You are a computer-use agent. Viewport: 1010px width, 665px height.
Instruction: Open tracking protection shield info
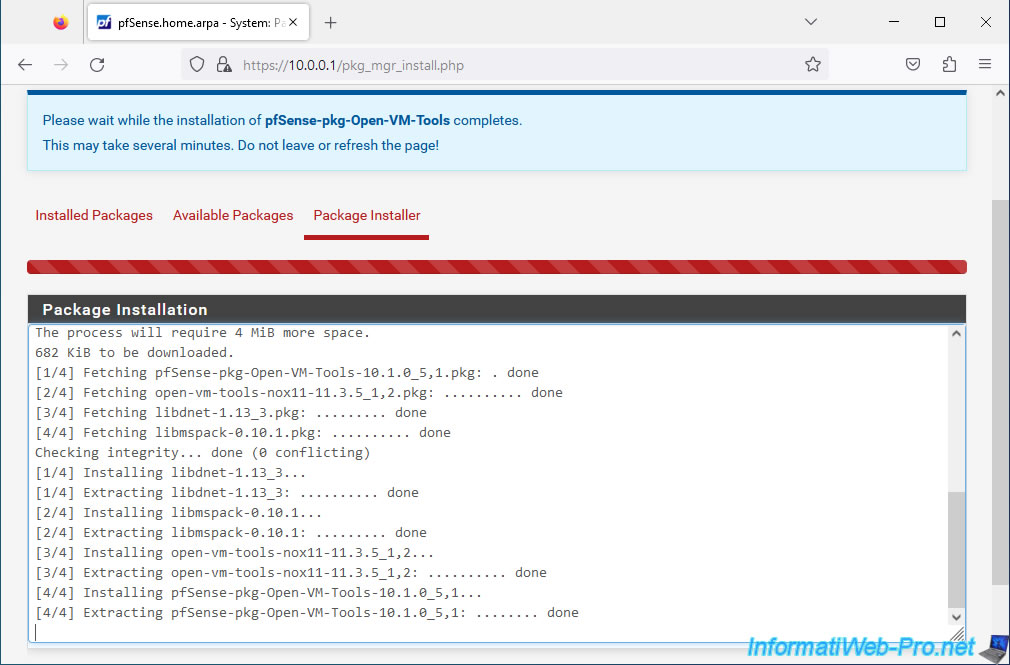coord(197,64)
